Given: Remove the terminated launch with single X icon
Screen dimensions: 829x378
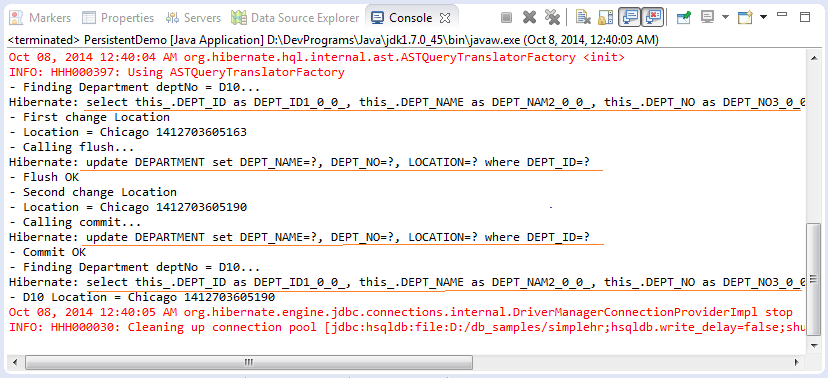Looking at the screenshot, I should 529,18.
